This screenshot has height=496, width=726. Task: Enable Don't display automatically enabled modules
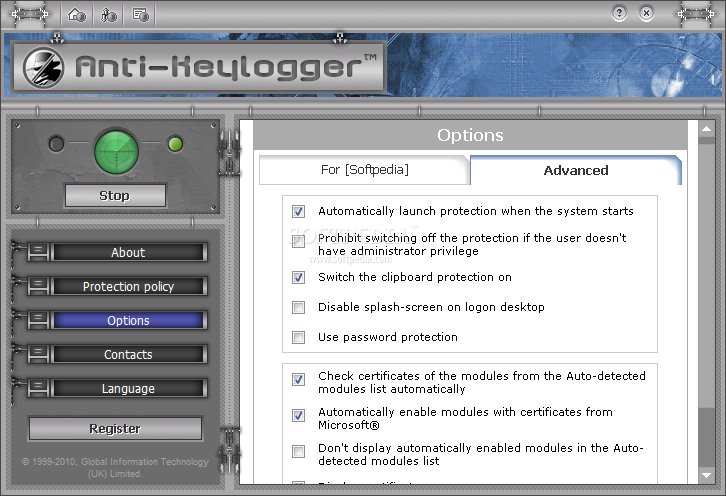click(299, 451)
